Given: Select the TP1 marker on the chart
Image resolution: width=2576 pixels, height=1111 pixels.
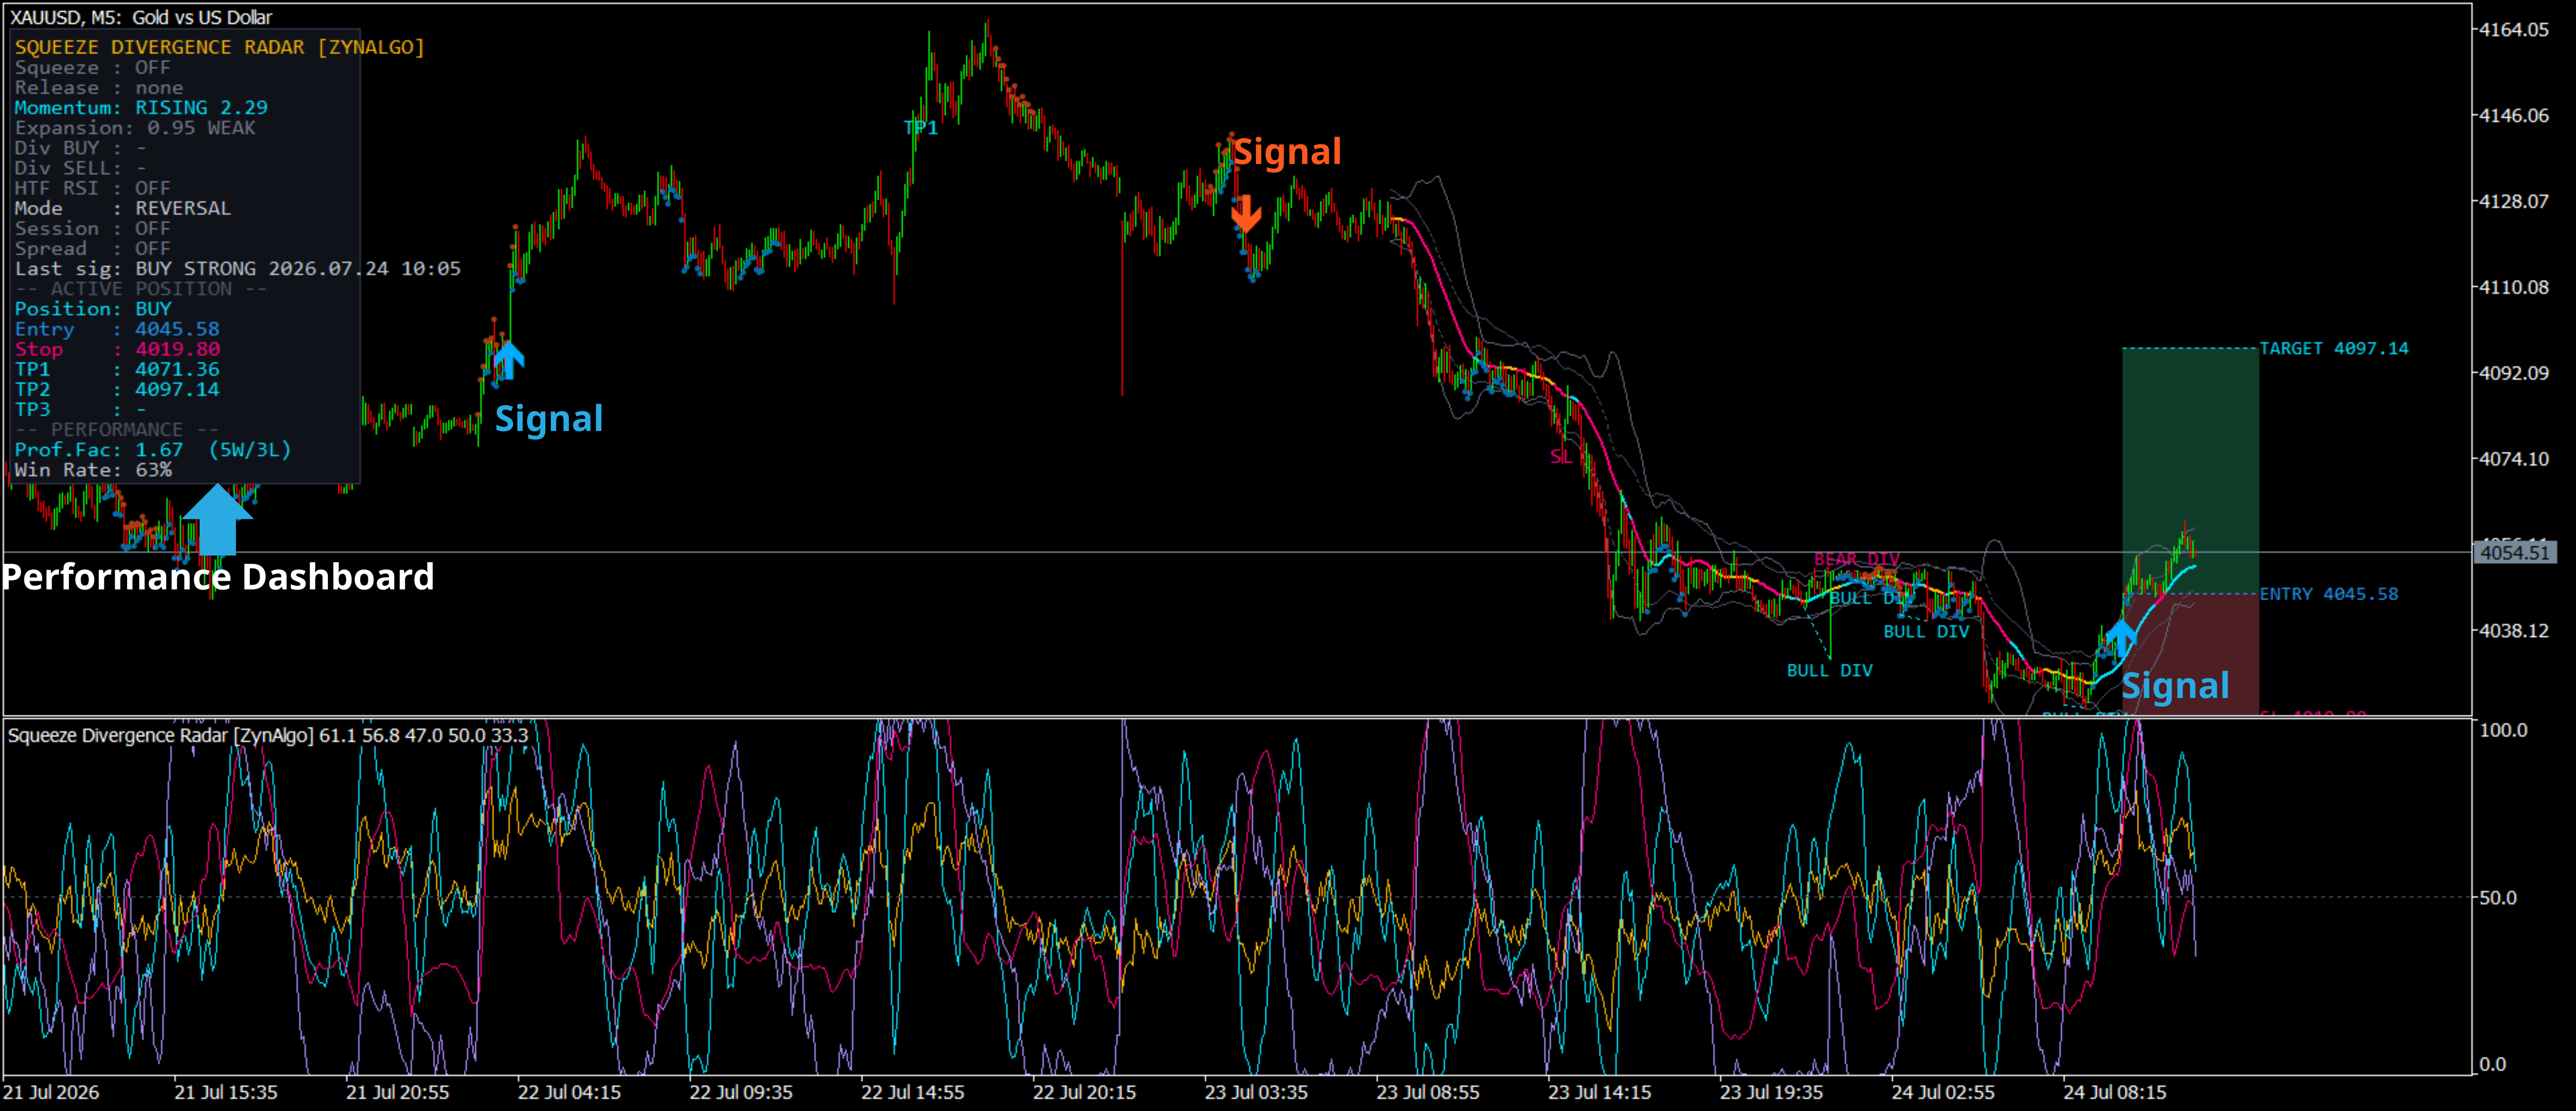Looking at the screenshot, I should coord(921,127).
